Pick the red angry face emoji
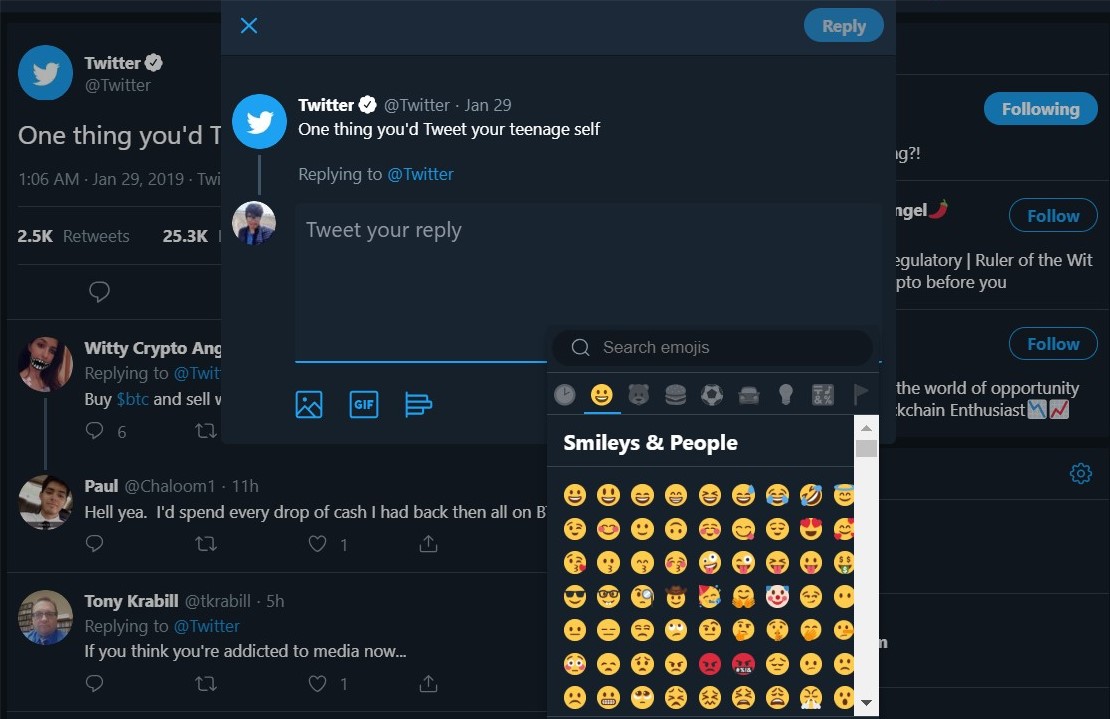 (709, 663)
